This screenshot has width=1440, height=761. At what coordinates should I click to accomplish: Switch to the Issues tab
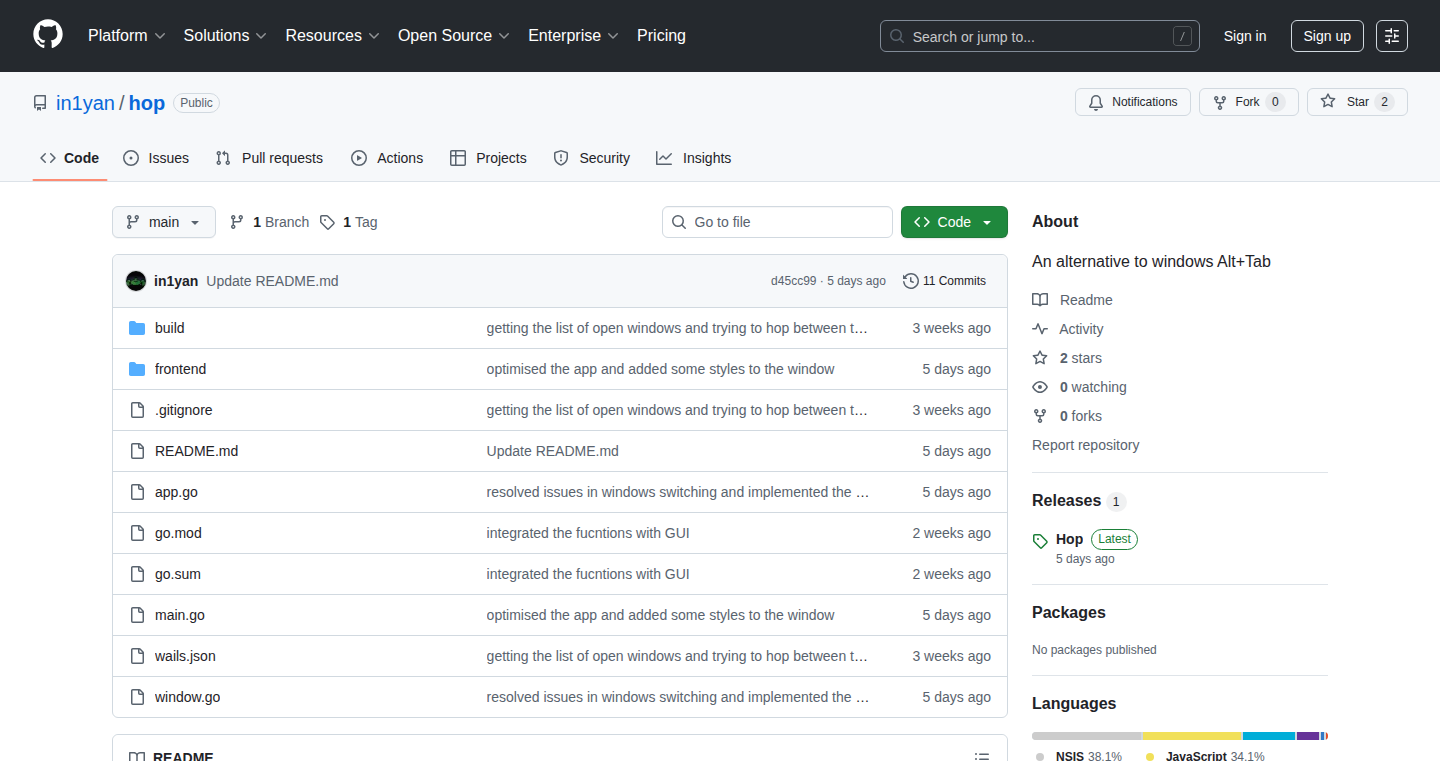click(x=156, y=158)
